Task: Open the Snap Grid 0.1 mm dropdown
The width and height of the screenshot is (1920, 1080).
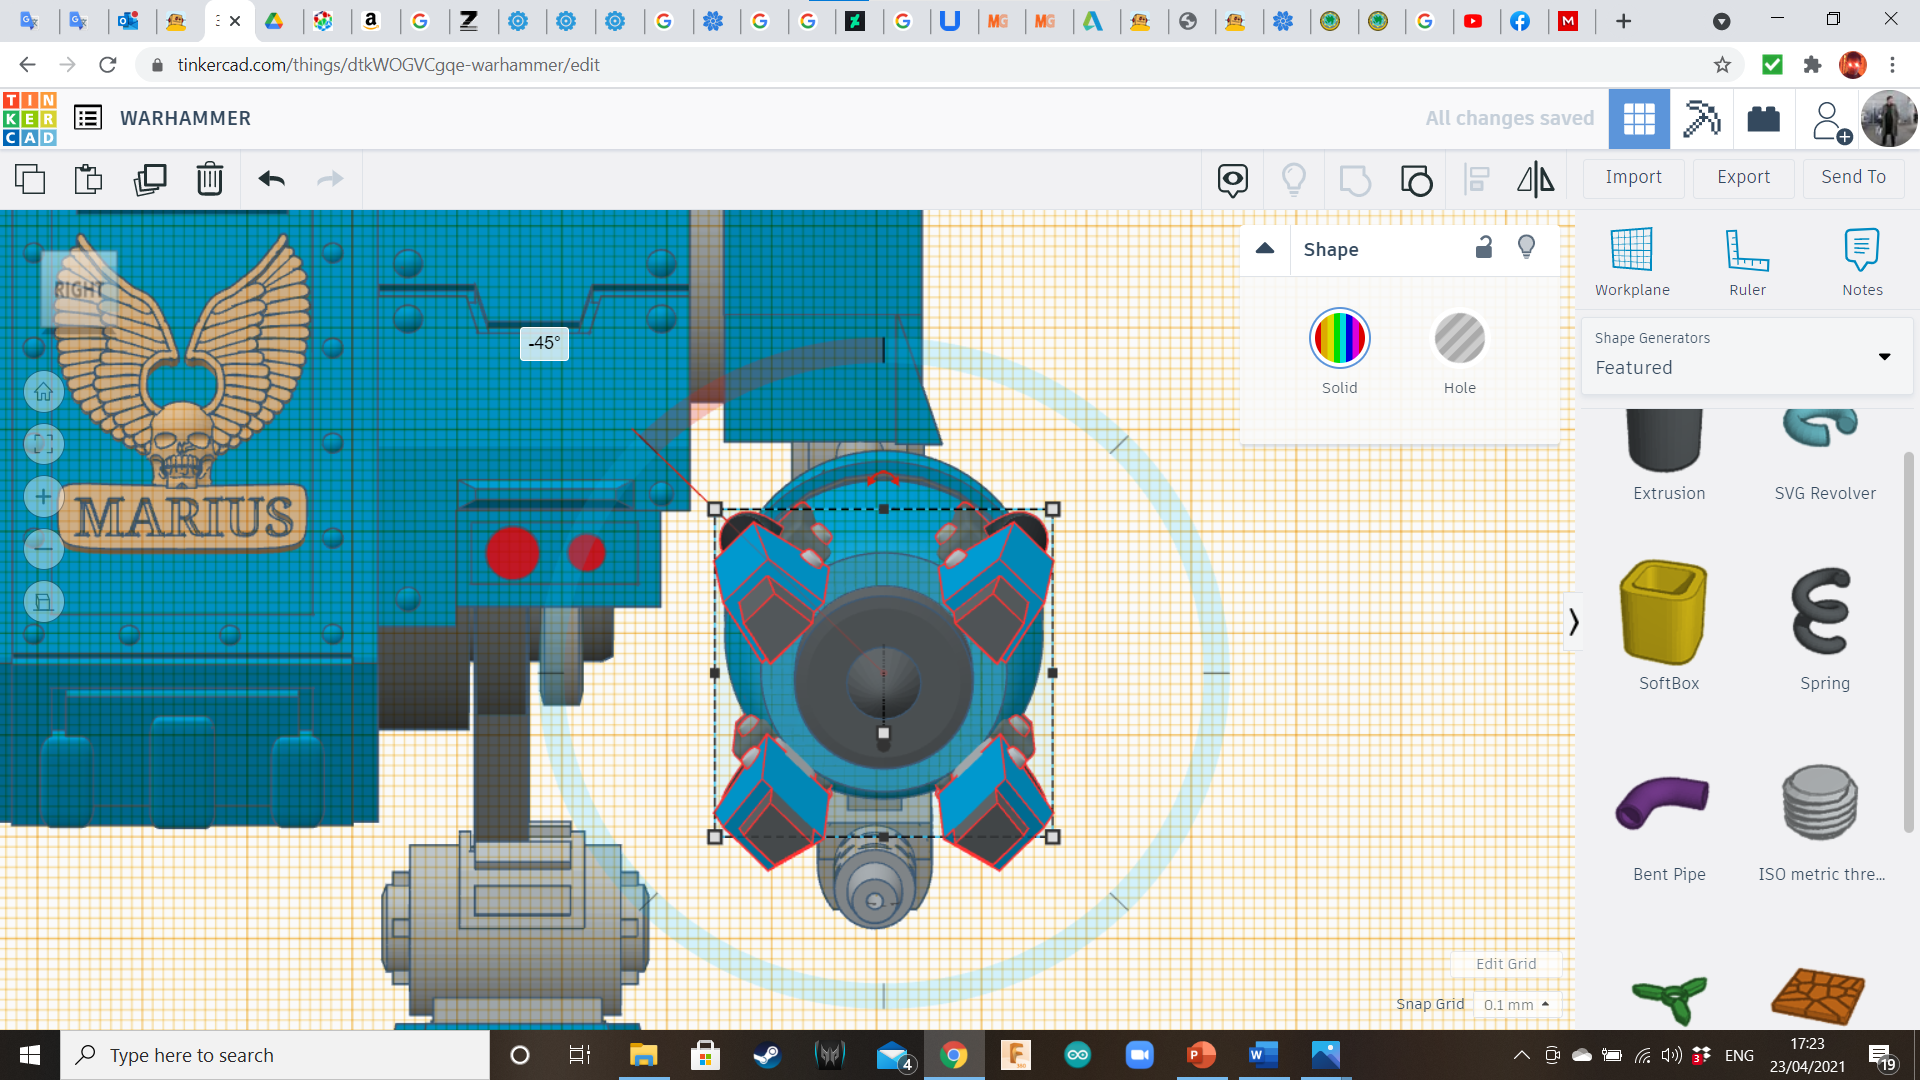Action: tap(1517, 1005)
